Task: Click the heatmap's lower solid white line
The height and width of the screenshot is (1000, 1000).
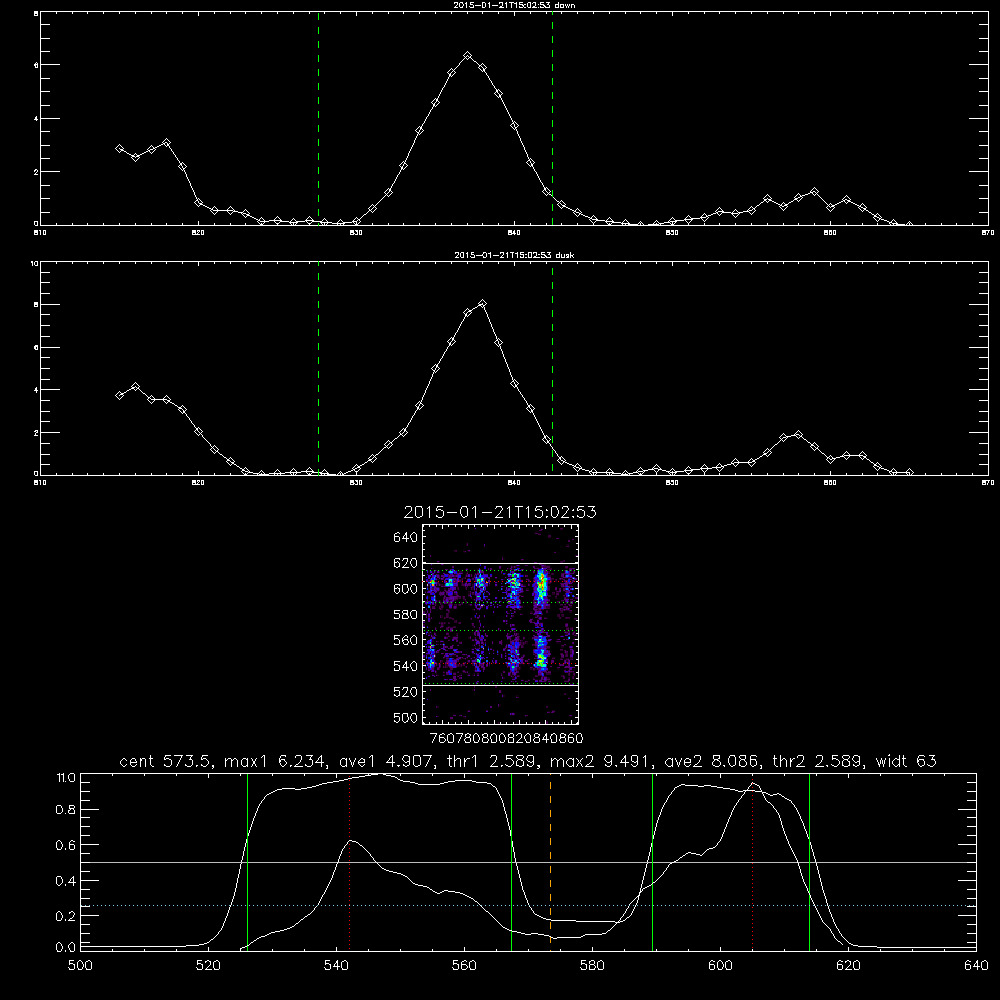Action: pyautogui.click(x=500, y=686)
